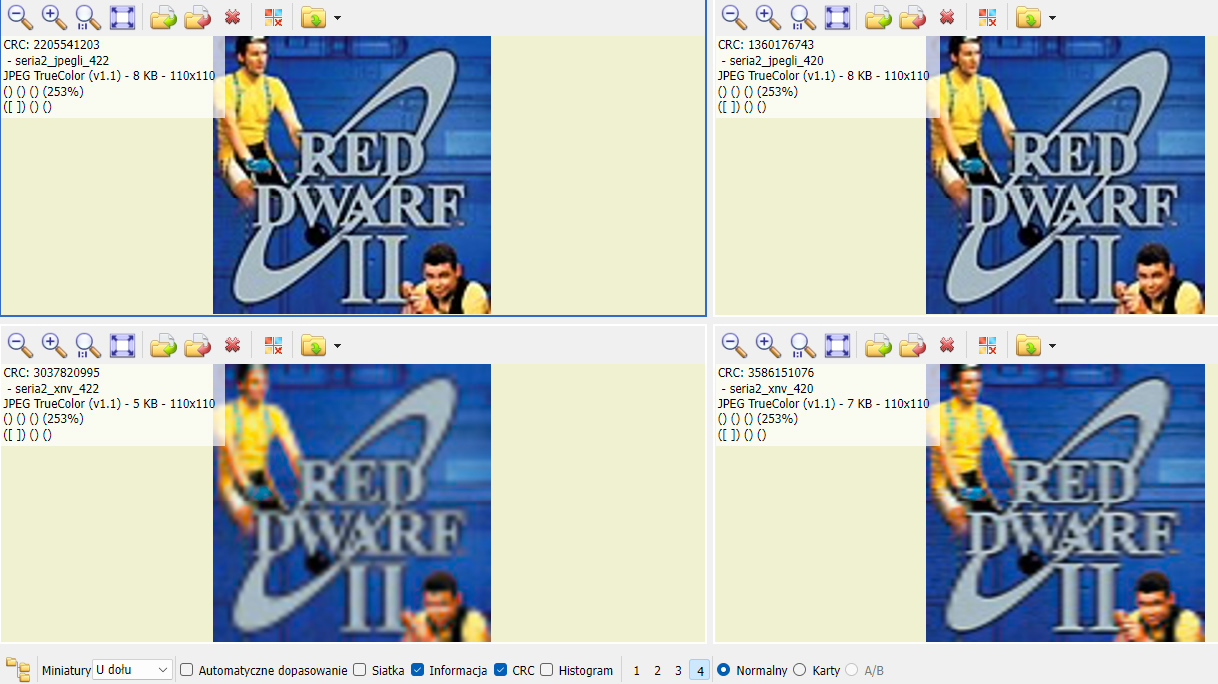
Task: Click red-arrow folder icon in seria2_jpegli_420 pane
Action: click(x=912, y=17)
